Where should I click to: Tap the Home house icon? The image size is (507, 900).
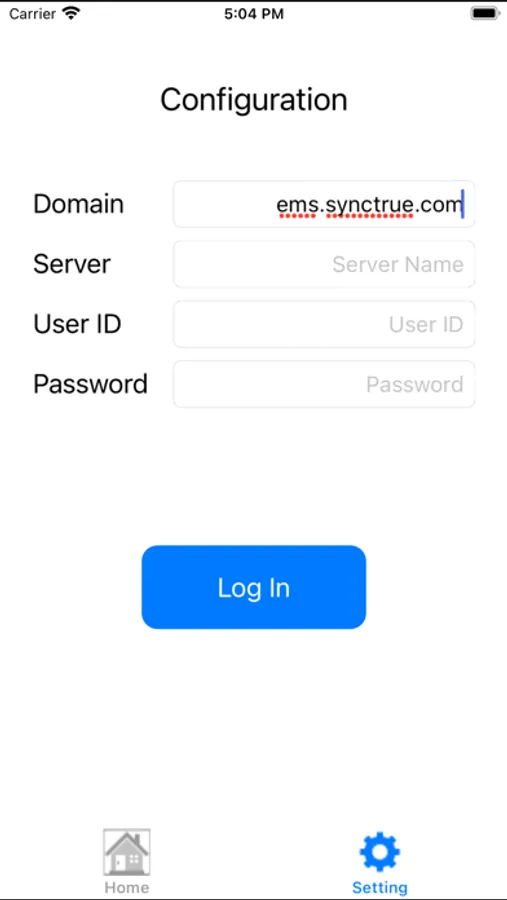coord(127,851)
